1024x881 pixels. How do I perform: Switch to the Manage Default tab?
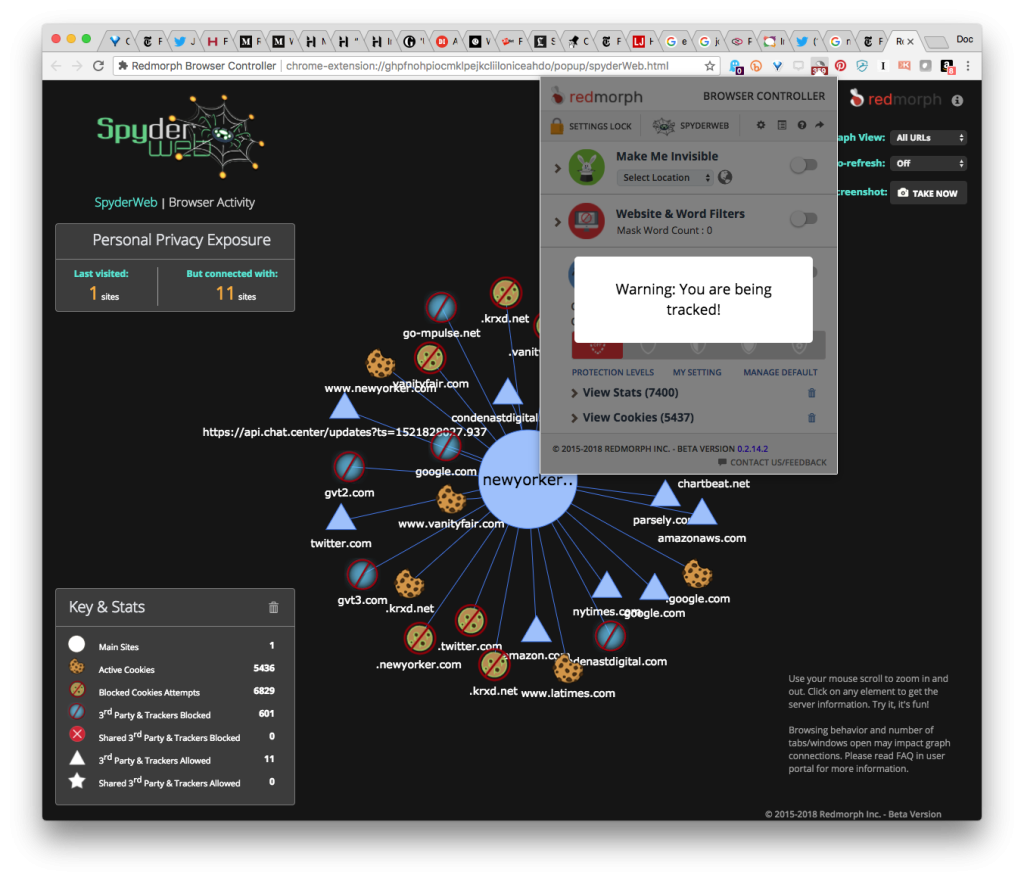pos(780,372)
